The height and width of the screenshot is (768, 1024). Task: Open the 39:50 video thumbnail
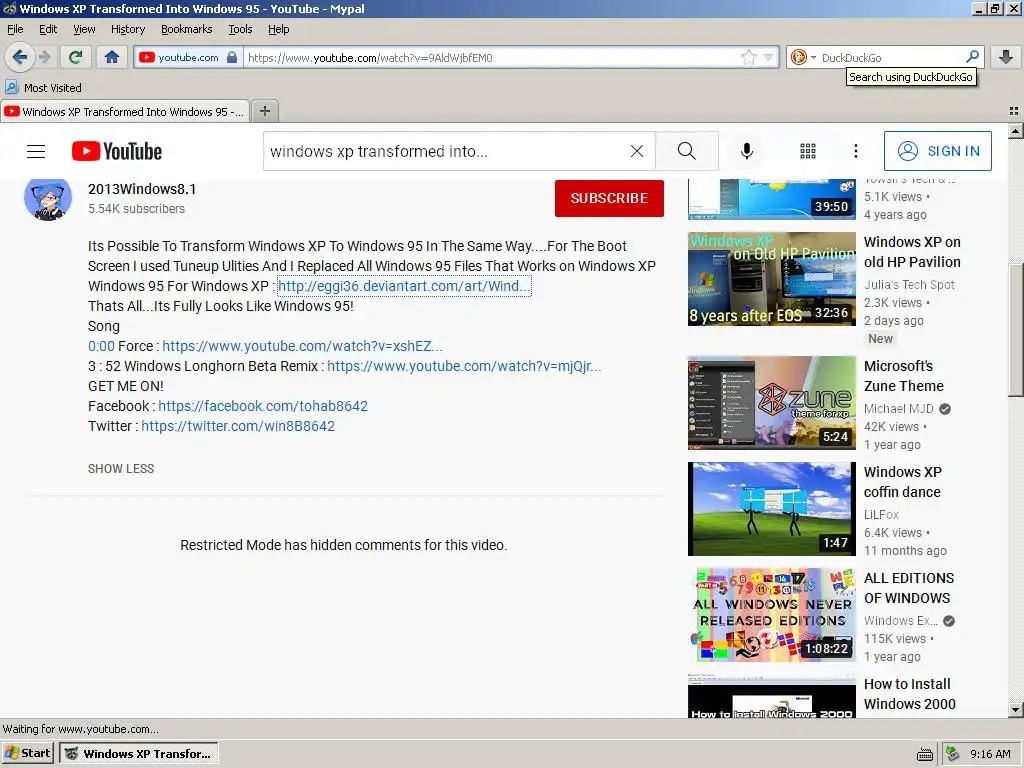tap(771, 199)
